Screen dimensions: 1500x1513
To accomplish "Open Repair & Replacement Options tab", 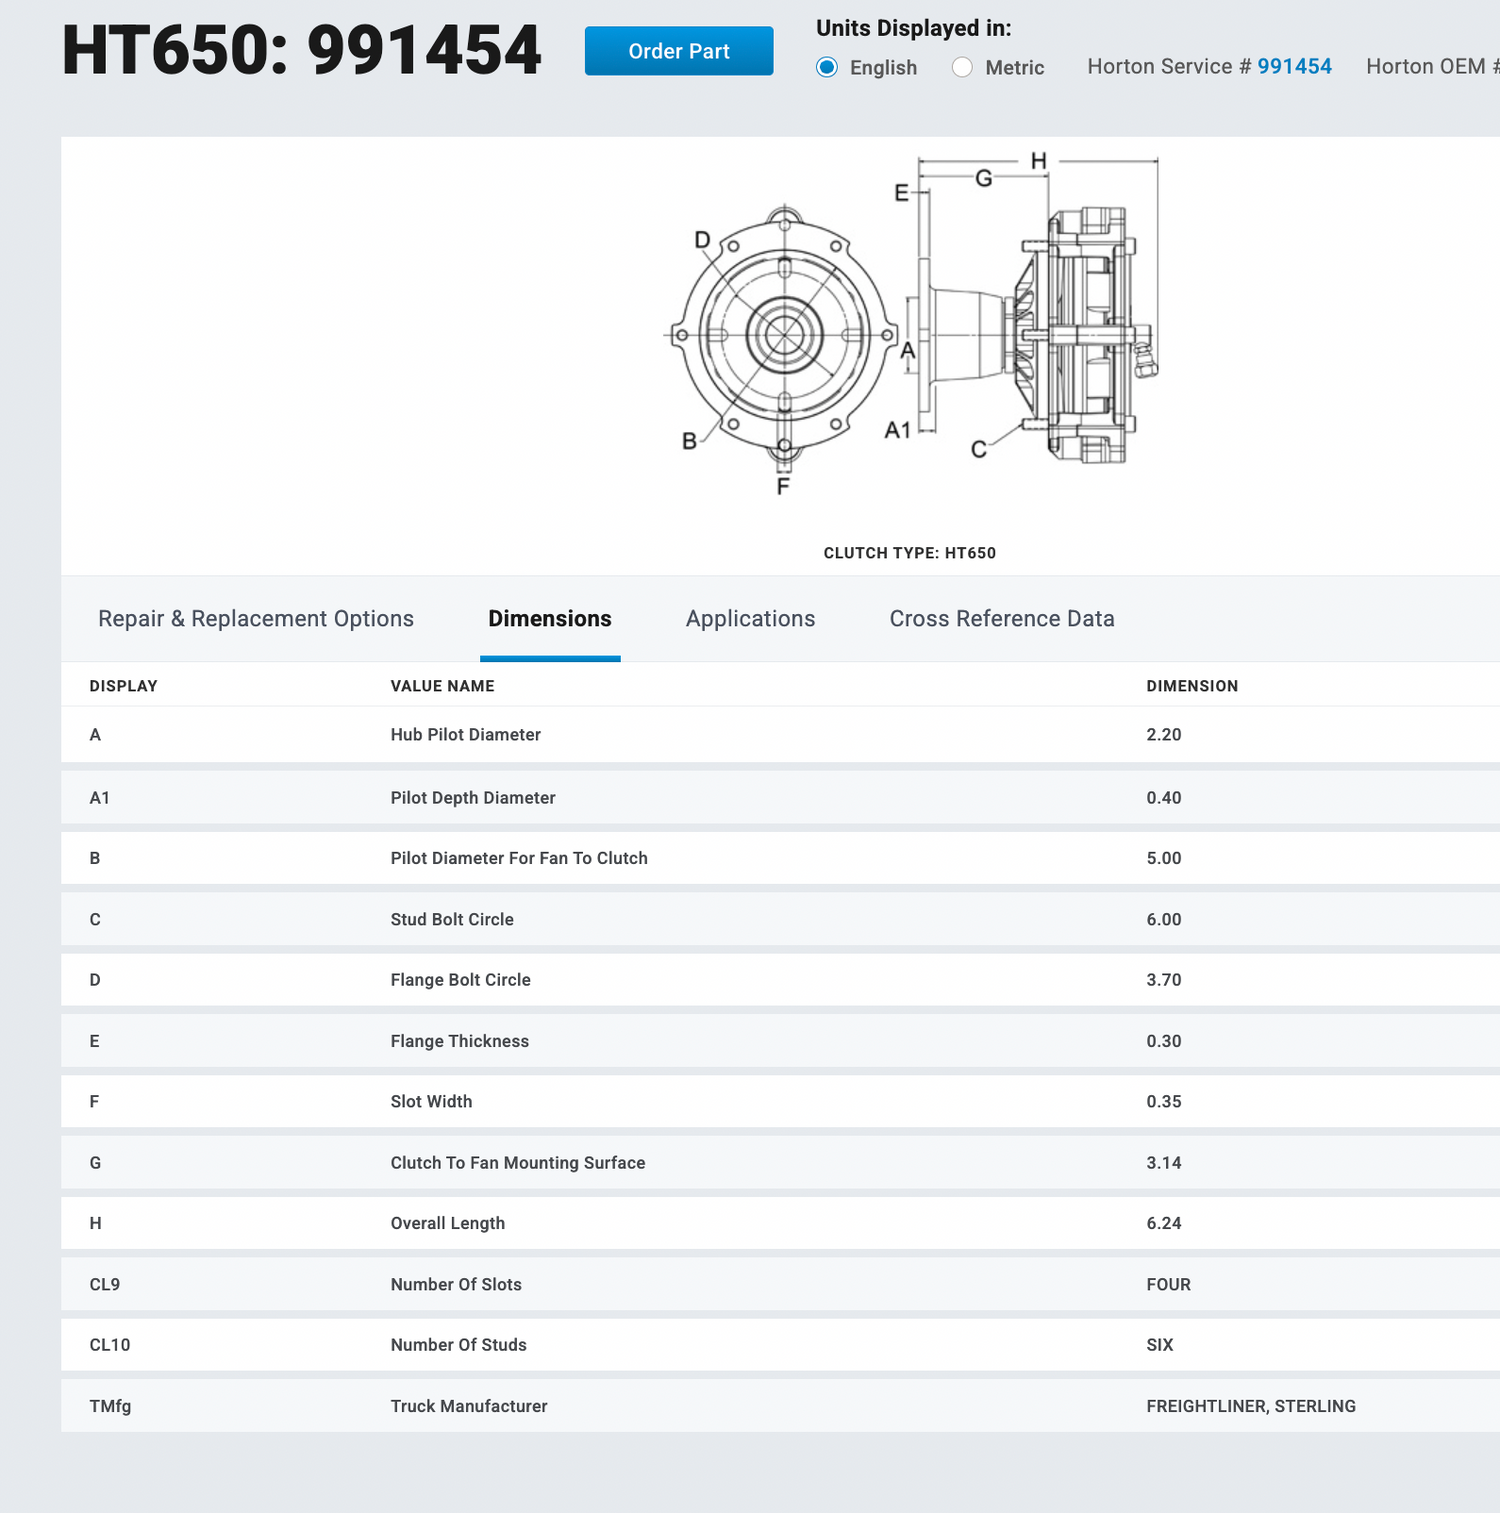I will 256,619.
